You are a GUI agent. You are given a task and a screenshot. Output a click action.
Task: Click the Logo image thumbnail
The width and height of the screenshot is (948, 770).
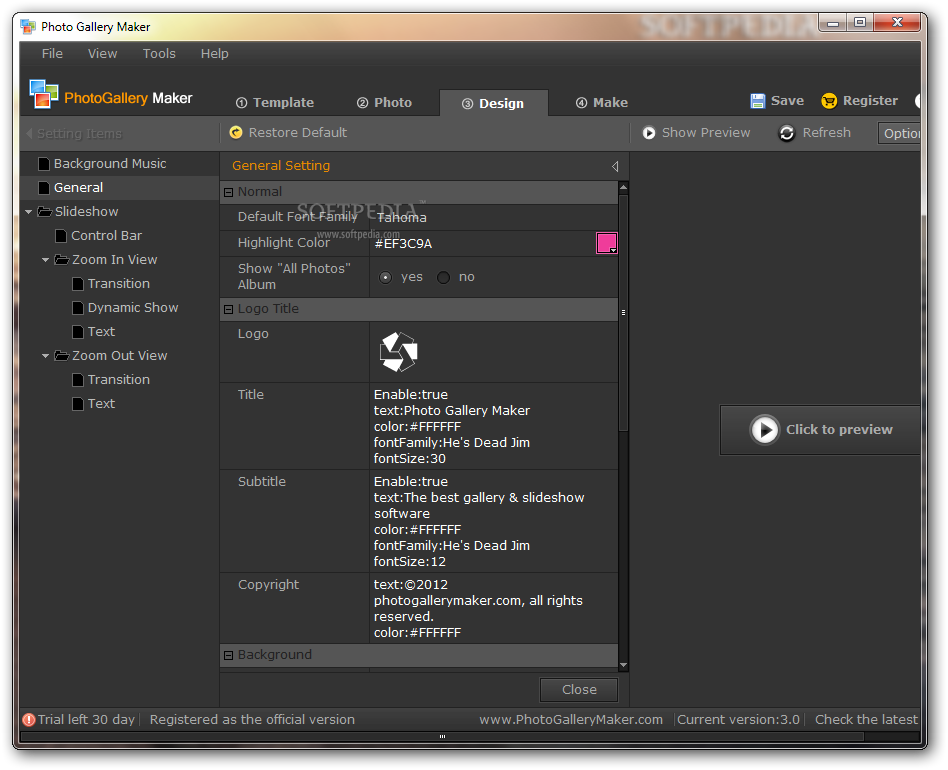398,352
